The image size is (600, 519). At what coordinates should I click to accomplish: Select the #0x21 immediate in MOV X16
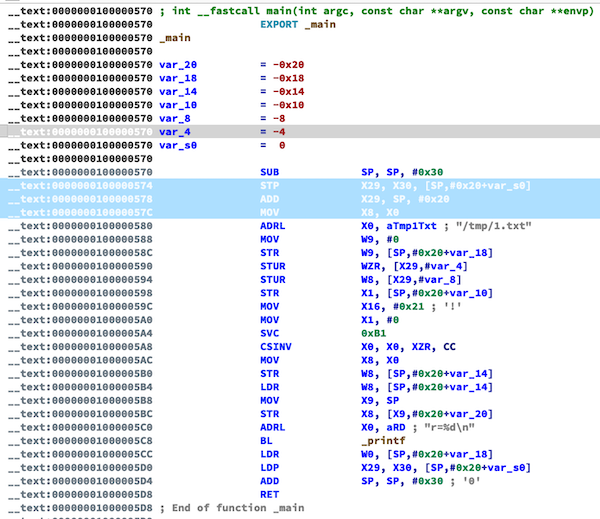[x=408, y=306]
